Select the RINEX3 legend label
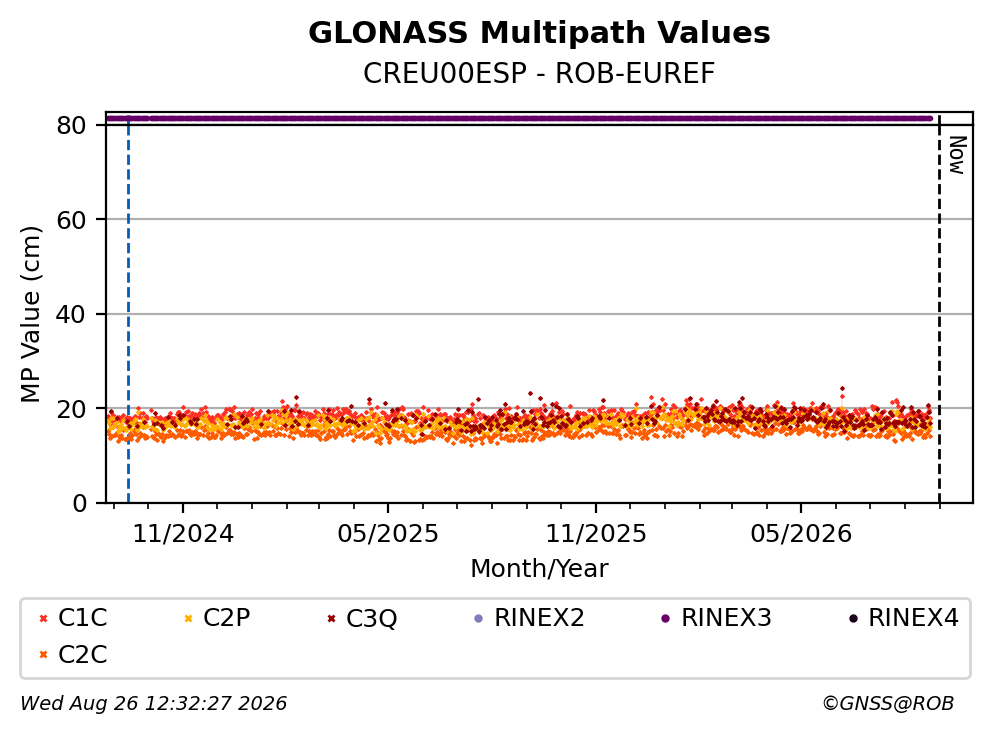Screen dimensions: 993x734 tap(726, 617)
